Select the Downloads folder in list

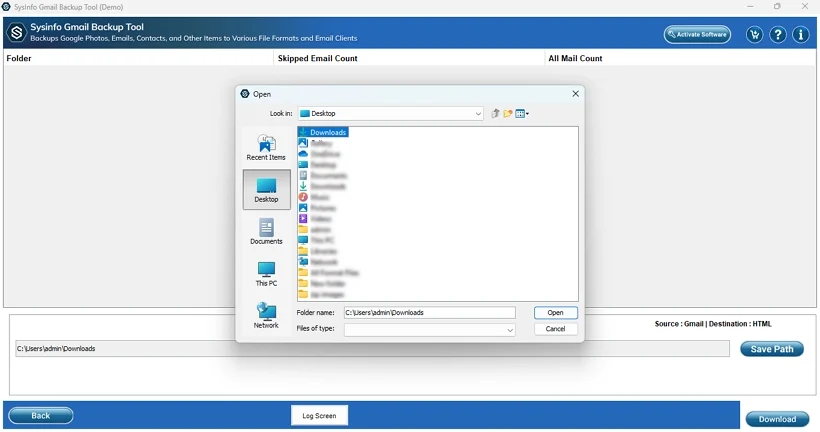(x=327, y=132)
